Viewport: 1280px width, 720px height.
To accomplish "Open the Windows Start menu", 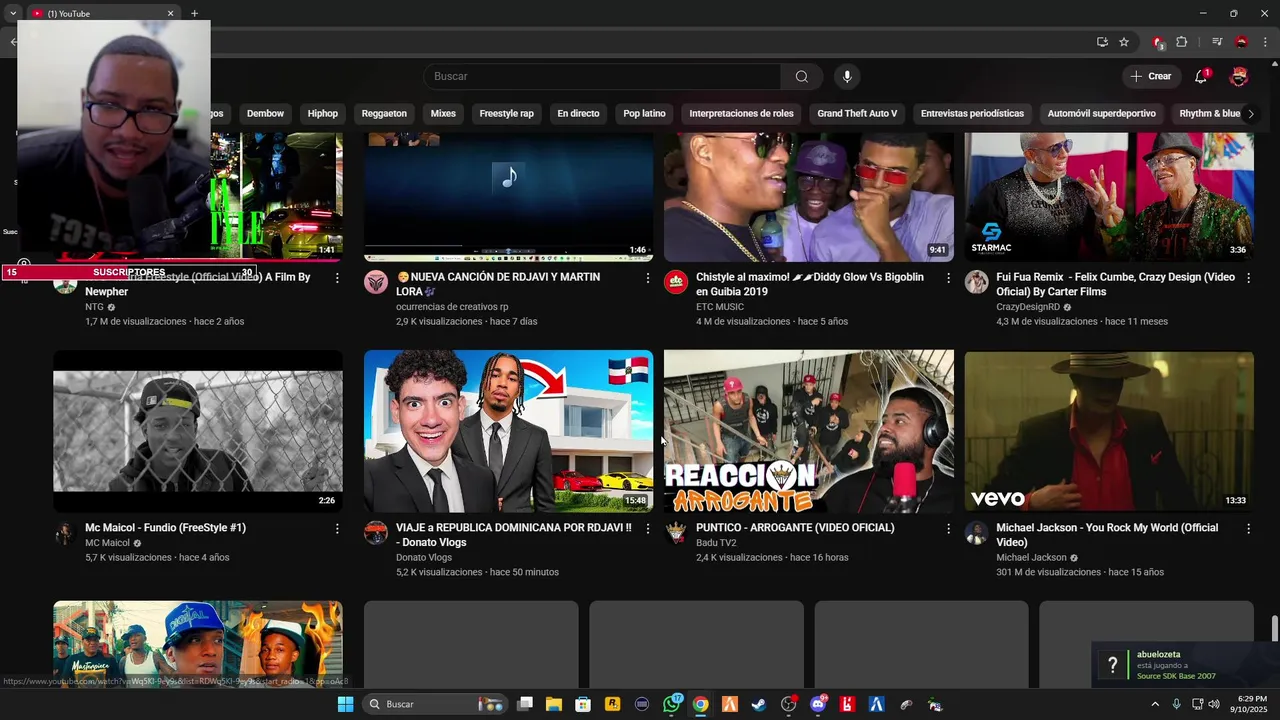I will click(x=345, y=704).
